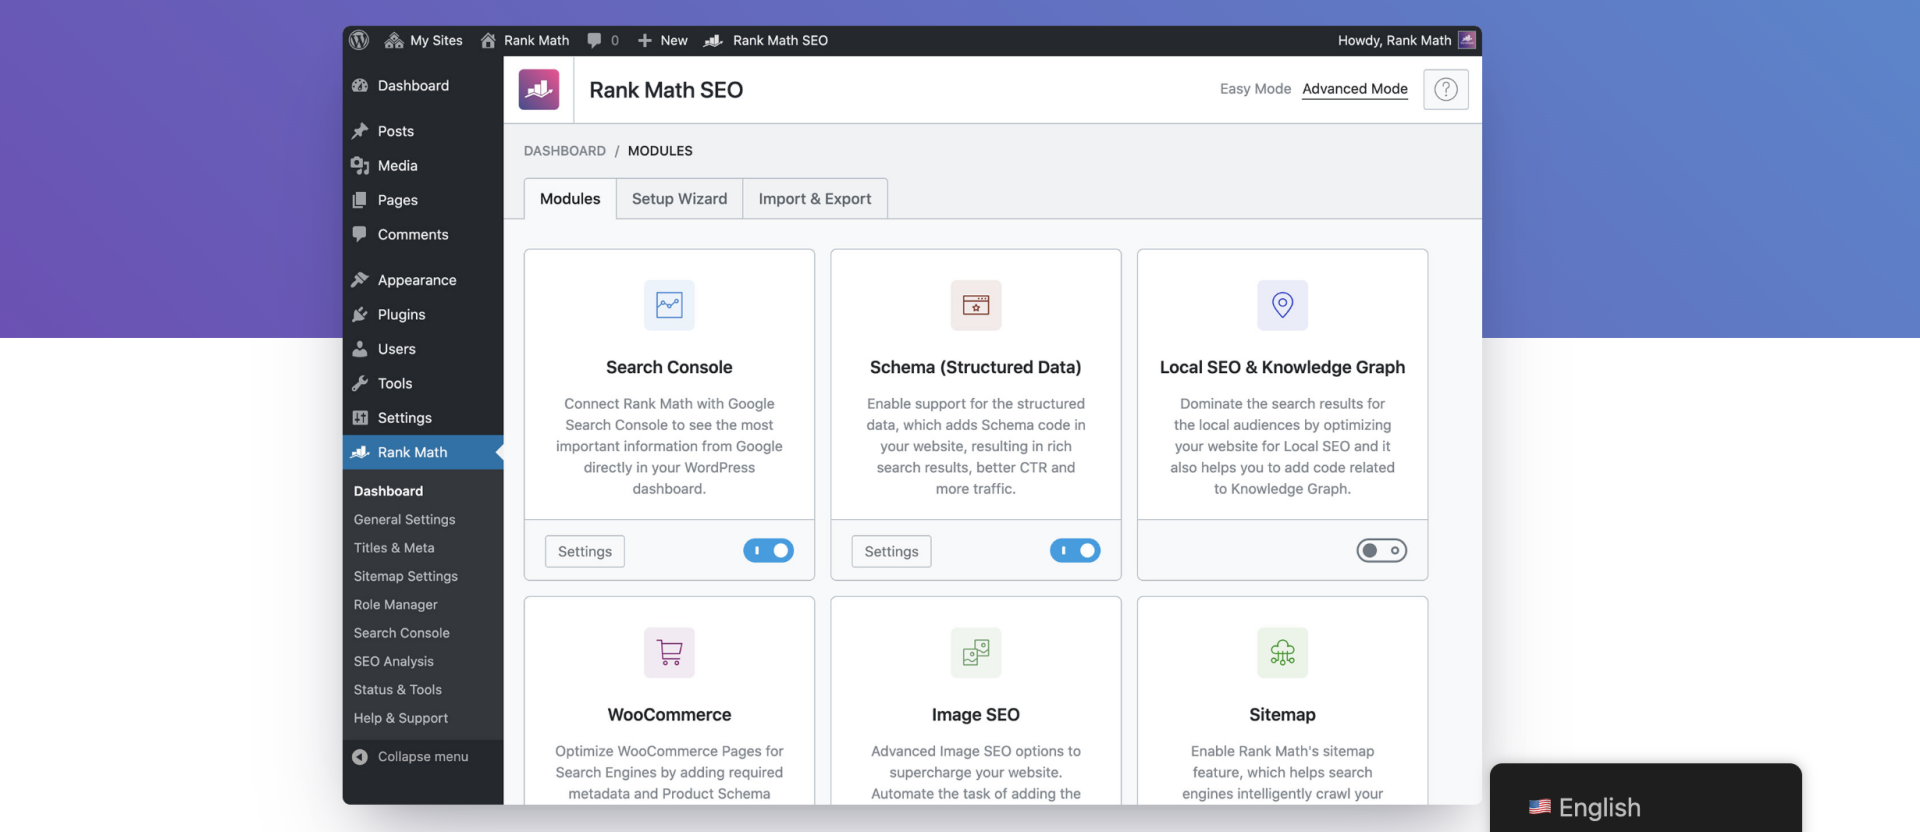Image resolution: width=1920 pixels, height=832 pixels.
Task: Open My Sites in the admin bar
Action: [424, 40]
